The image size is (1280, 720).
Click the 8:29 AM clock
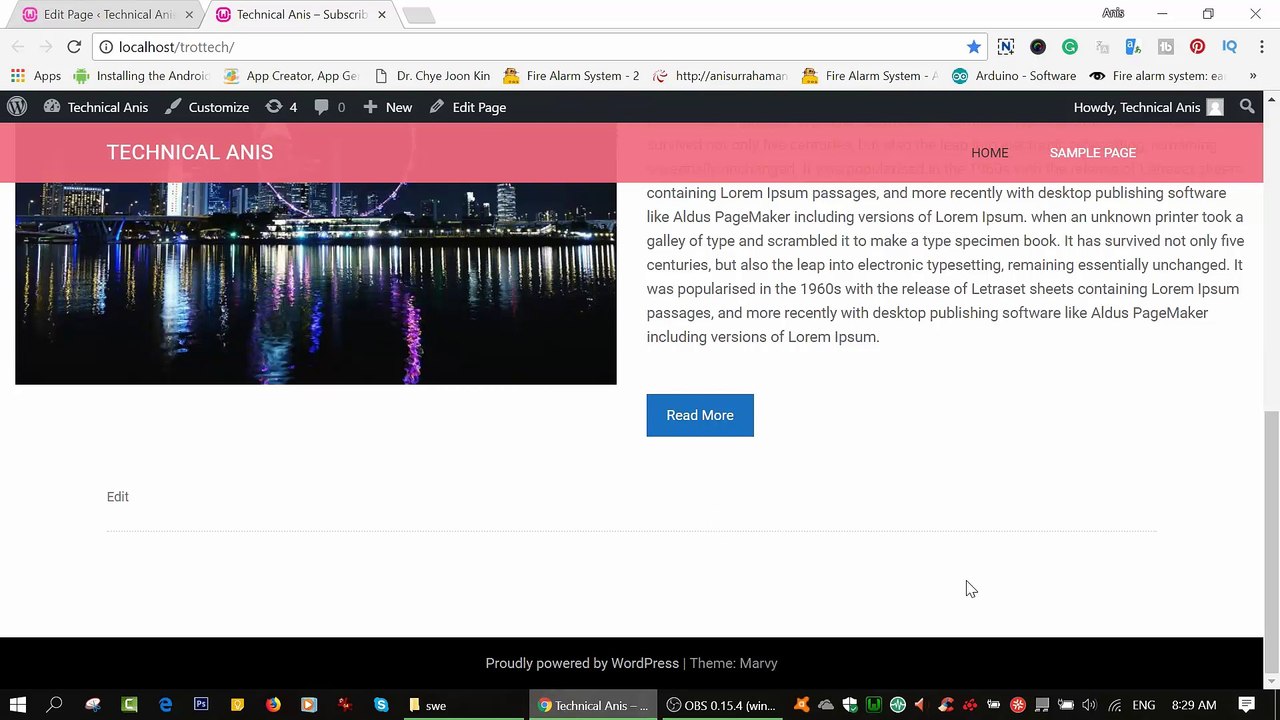[x=1194, y=705]
